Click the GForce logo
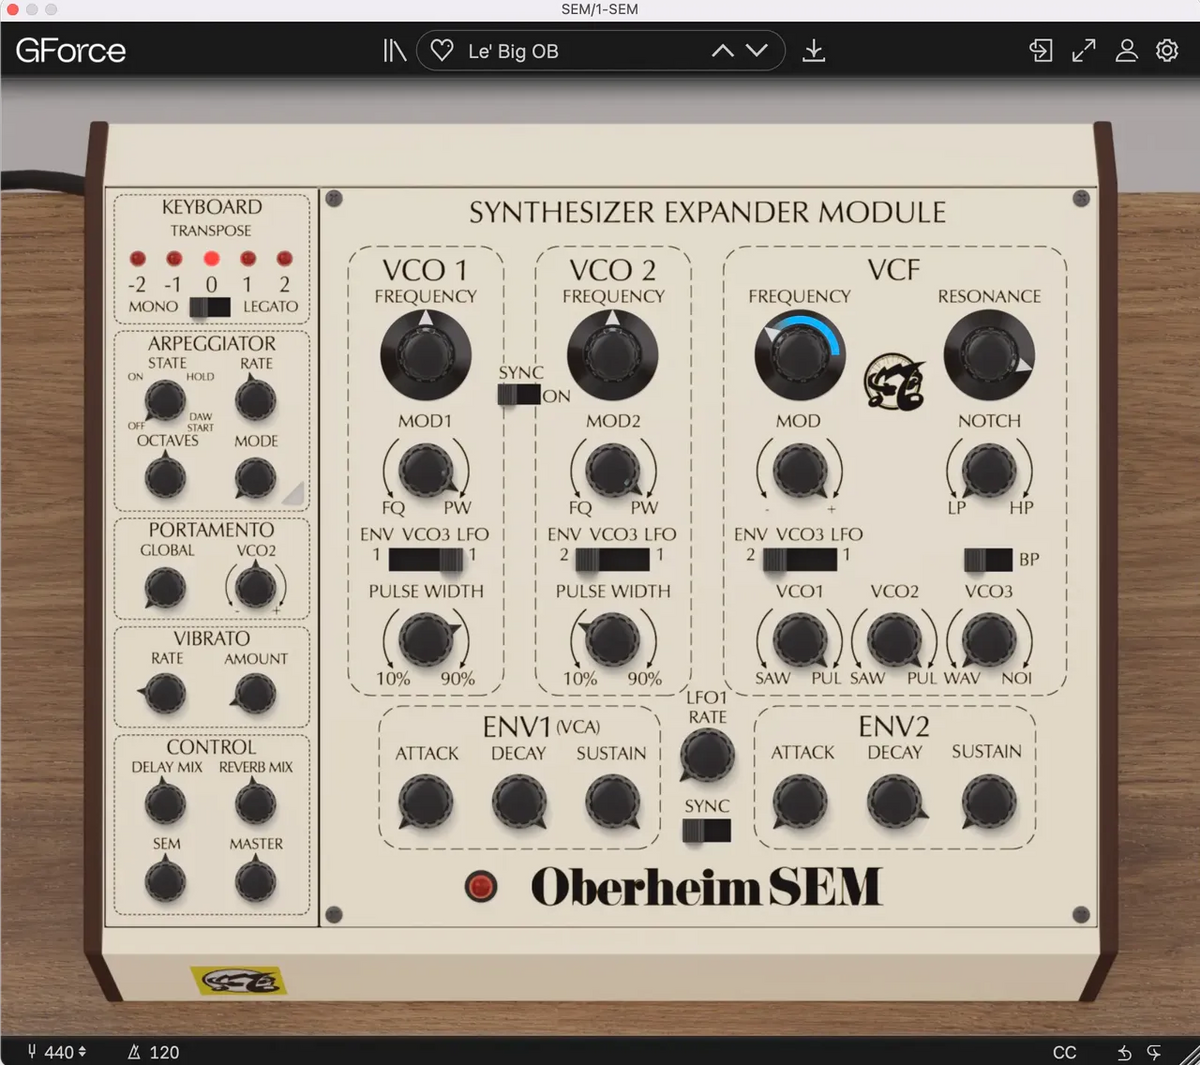The image size is (1200, 1065). tap(70, 50)
